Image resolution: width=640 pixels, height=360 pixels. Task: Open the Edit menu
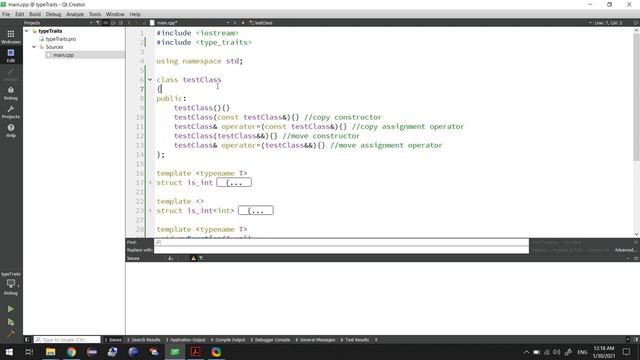pyautogui.click(x=20, y=14)
